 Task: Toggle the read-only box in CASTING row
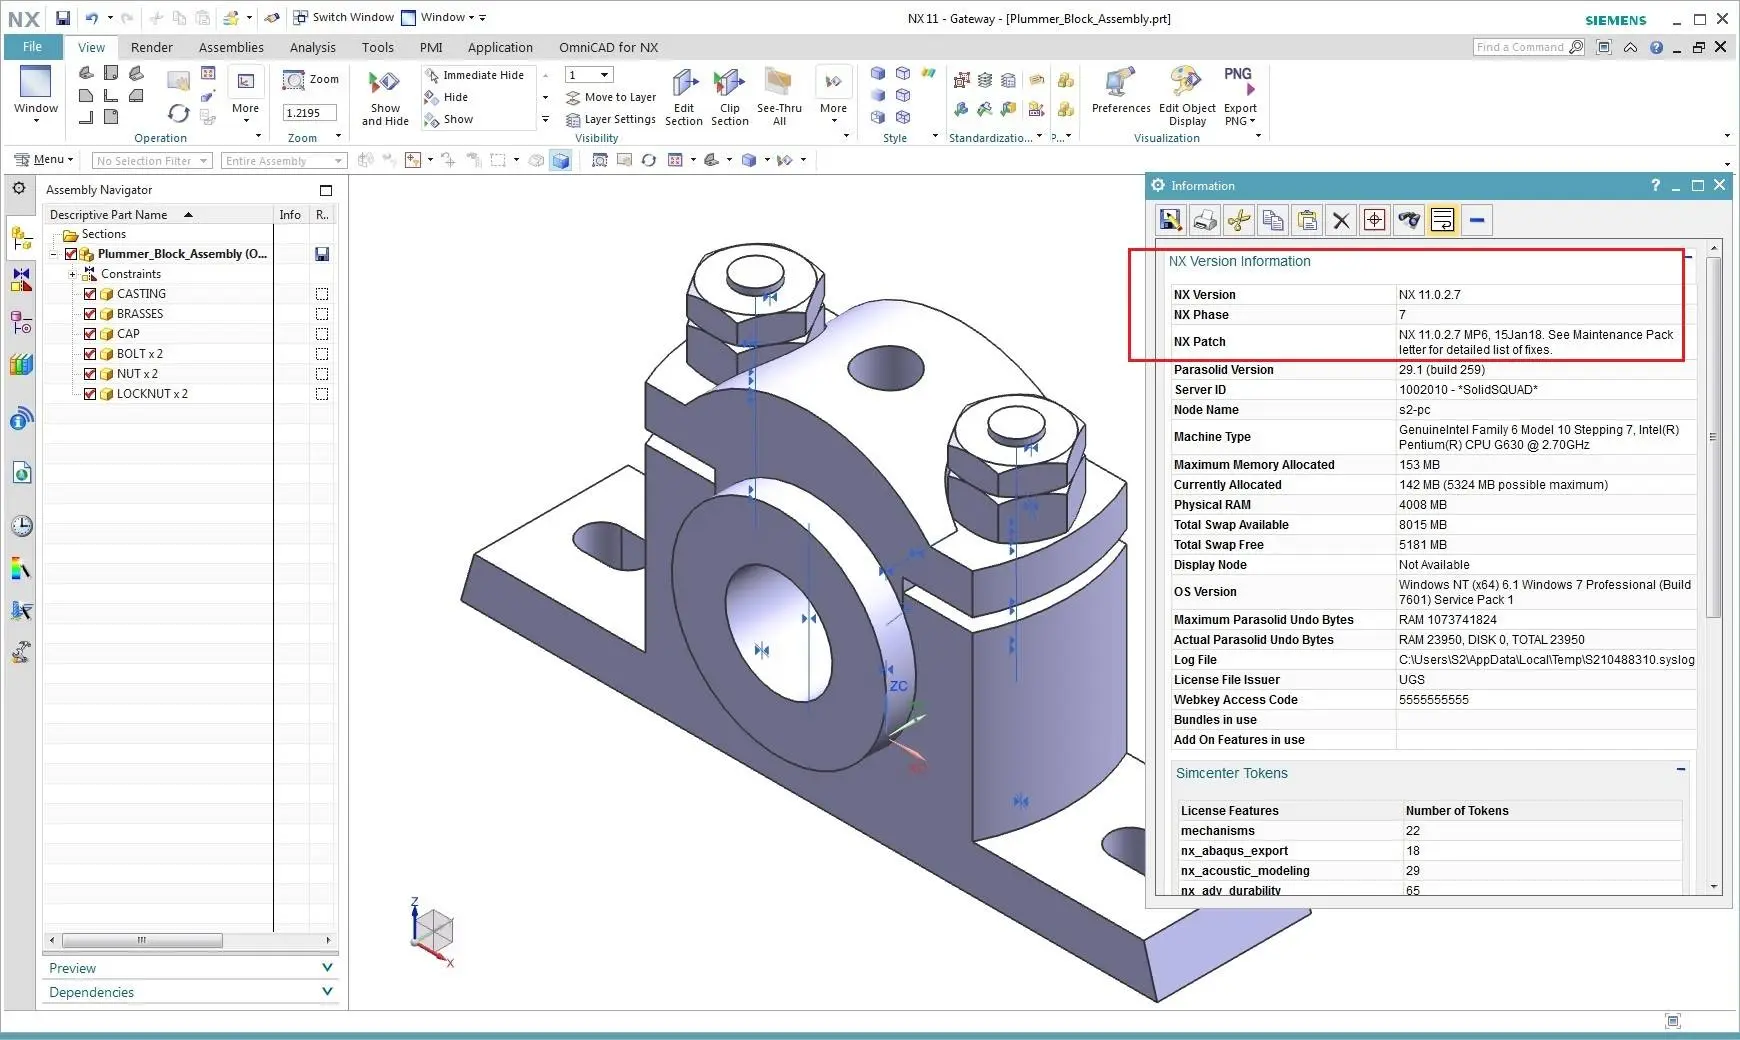[322, 294]
